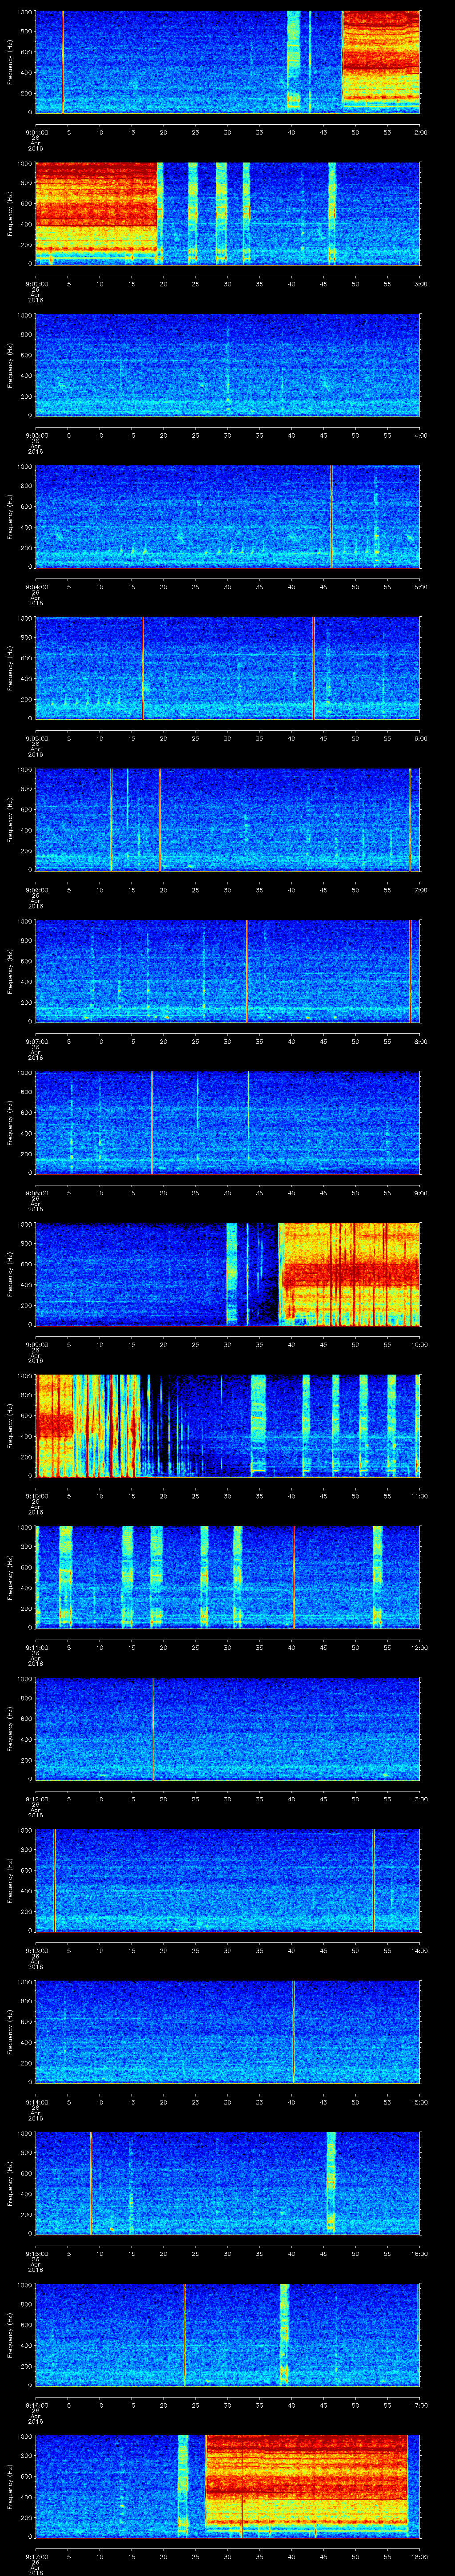Click the "8:00" end time label

pos(420,1041)
